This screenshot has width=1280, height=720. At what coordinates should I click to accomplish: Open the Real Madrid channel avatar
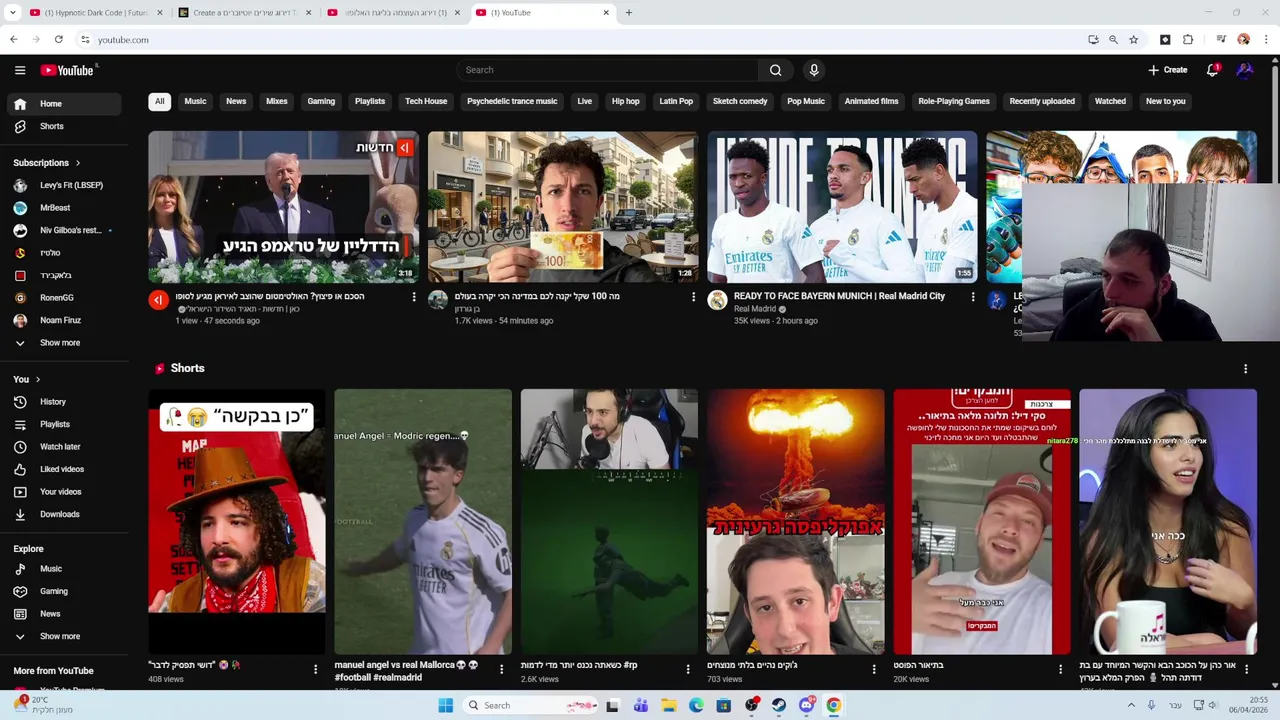coord(717,300)
